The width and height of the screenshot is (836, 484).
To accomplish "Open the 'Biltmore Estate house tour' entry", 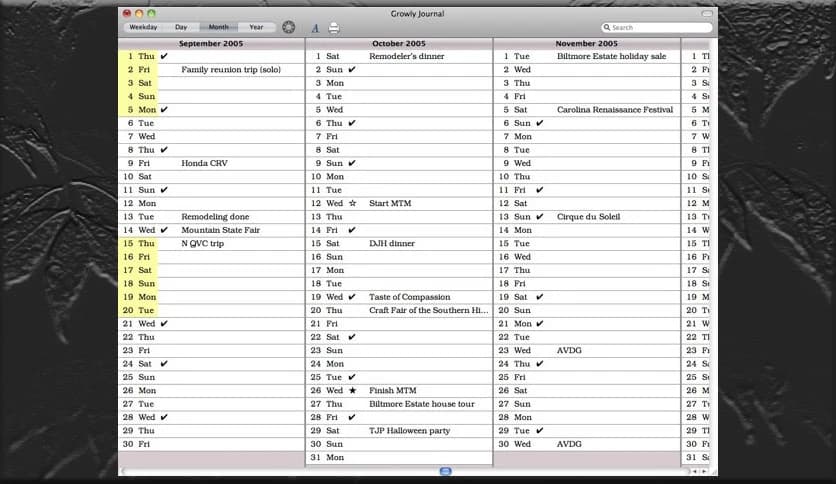I will 422,404.
